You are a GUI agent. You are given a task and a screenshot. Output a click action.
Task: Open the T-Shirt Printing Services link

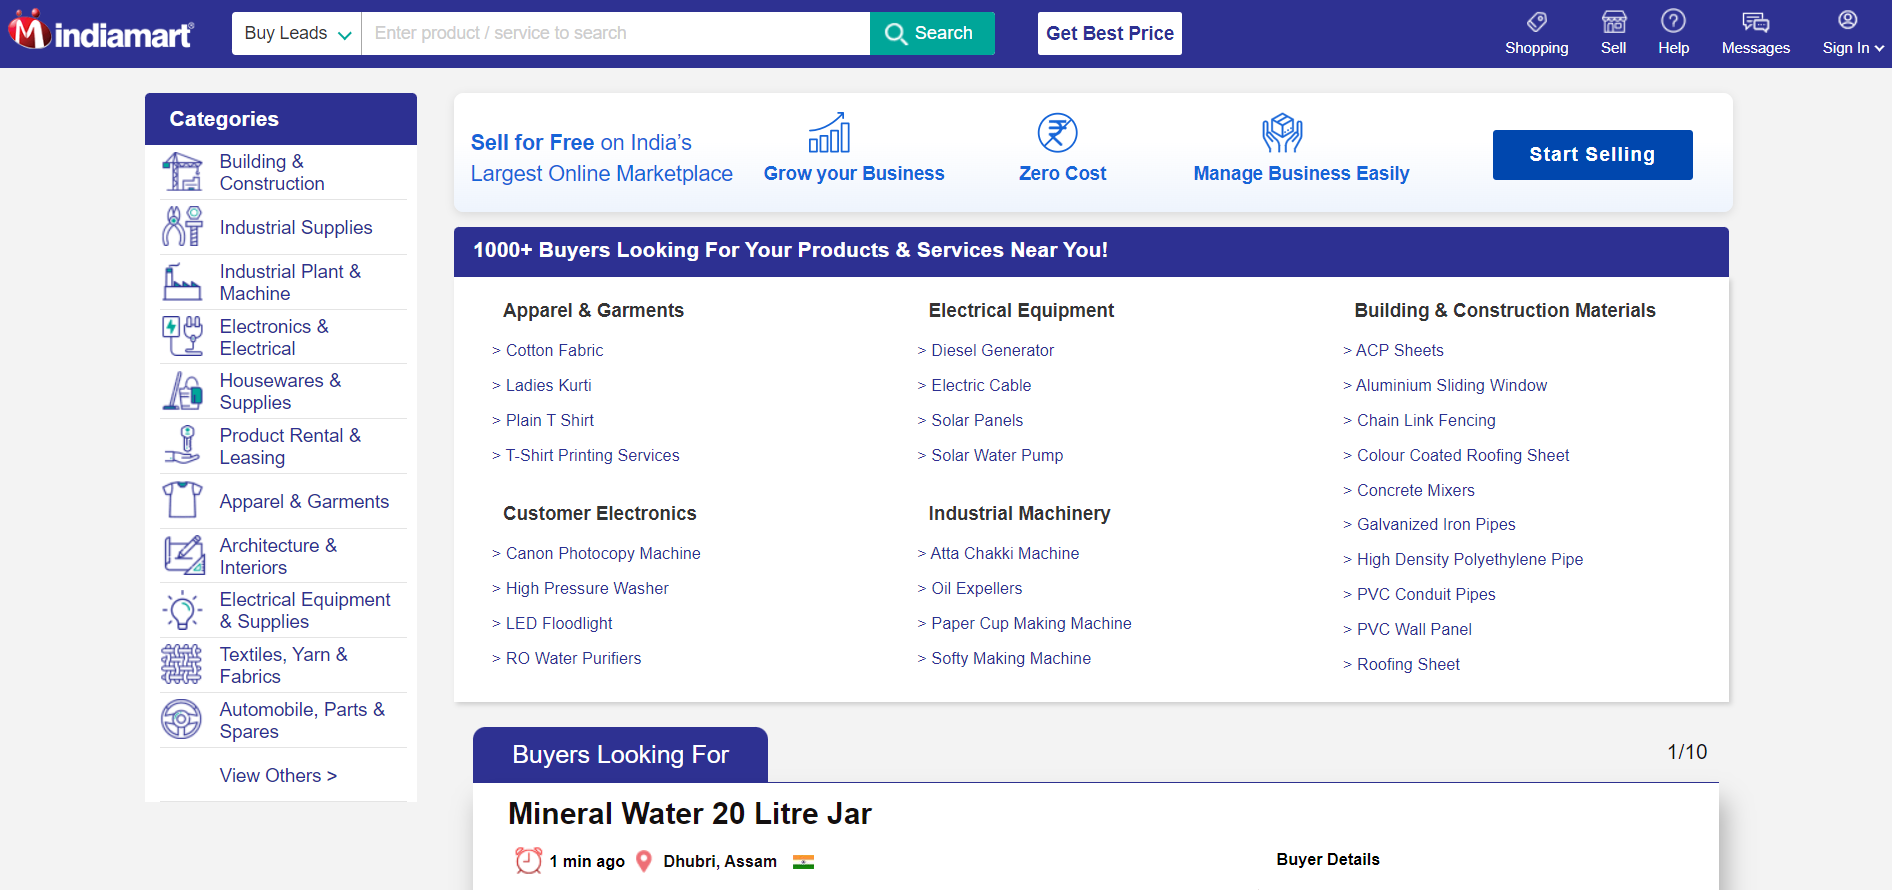pyautogui.click(x=592, y=455)
